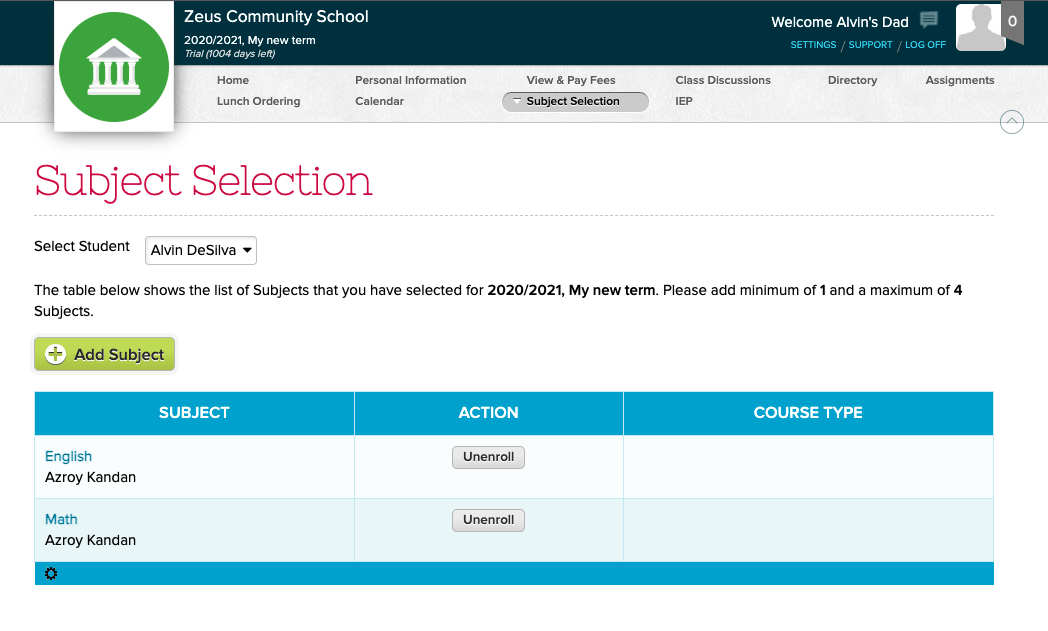Open the English subject link
This screenshot has width=1048, height=631.
coord(68,456)
